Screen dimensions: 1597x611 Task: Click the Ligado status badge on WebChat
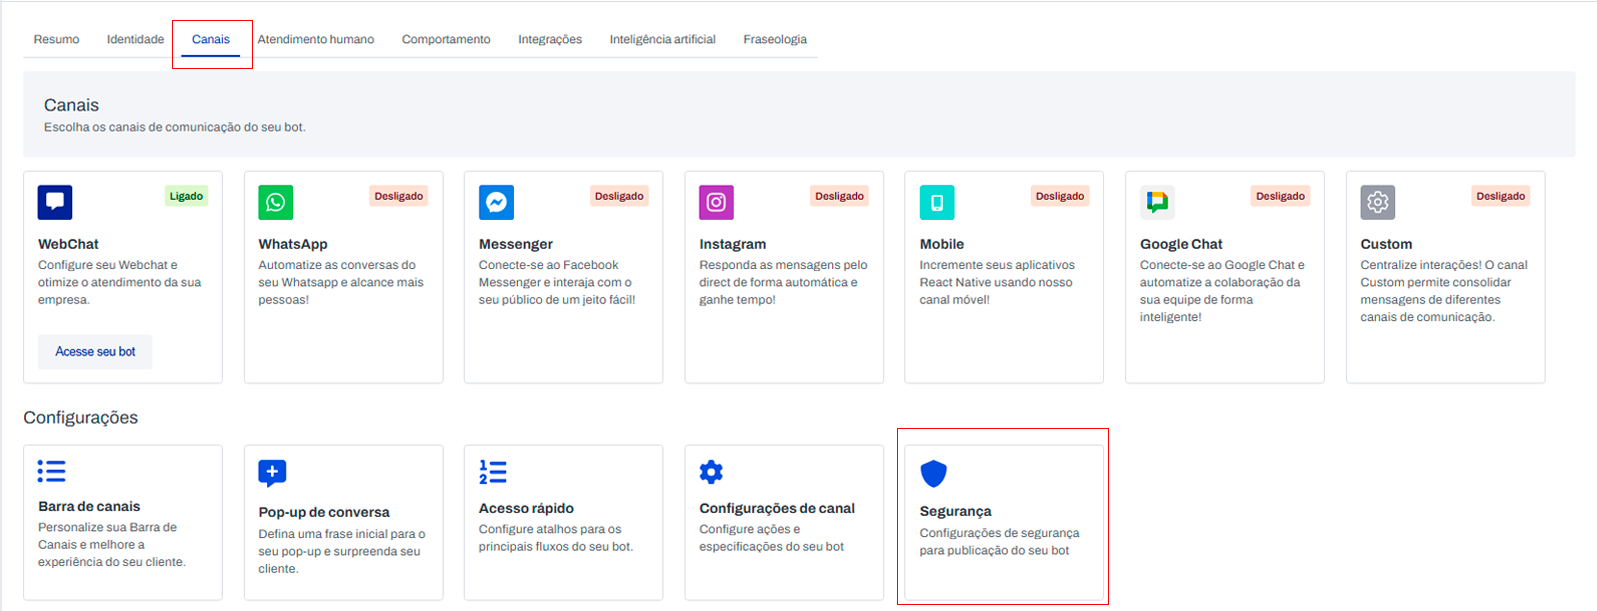tap(186, 196)
